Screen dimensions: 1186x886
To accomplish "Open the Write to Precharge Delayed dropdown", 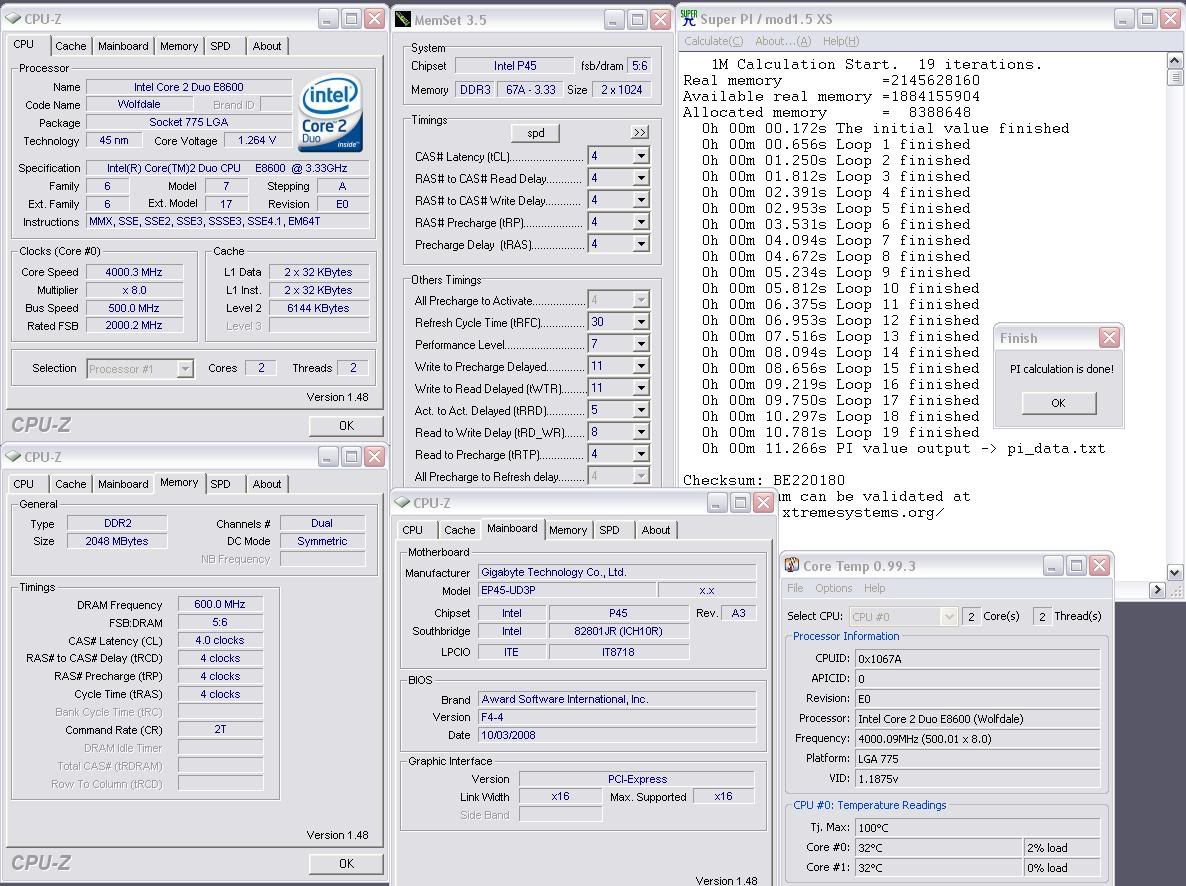I will click(641, 365).
